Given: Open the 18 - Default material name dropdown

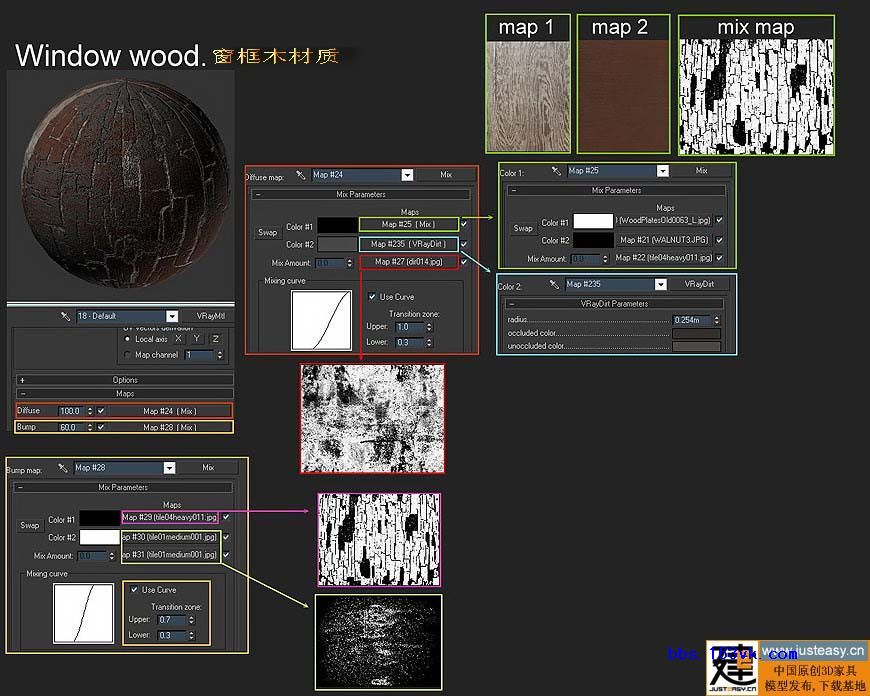Looking at the screenshot, I should [172, 316].
